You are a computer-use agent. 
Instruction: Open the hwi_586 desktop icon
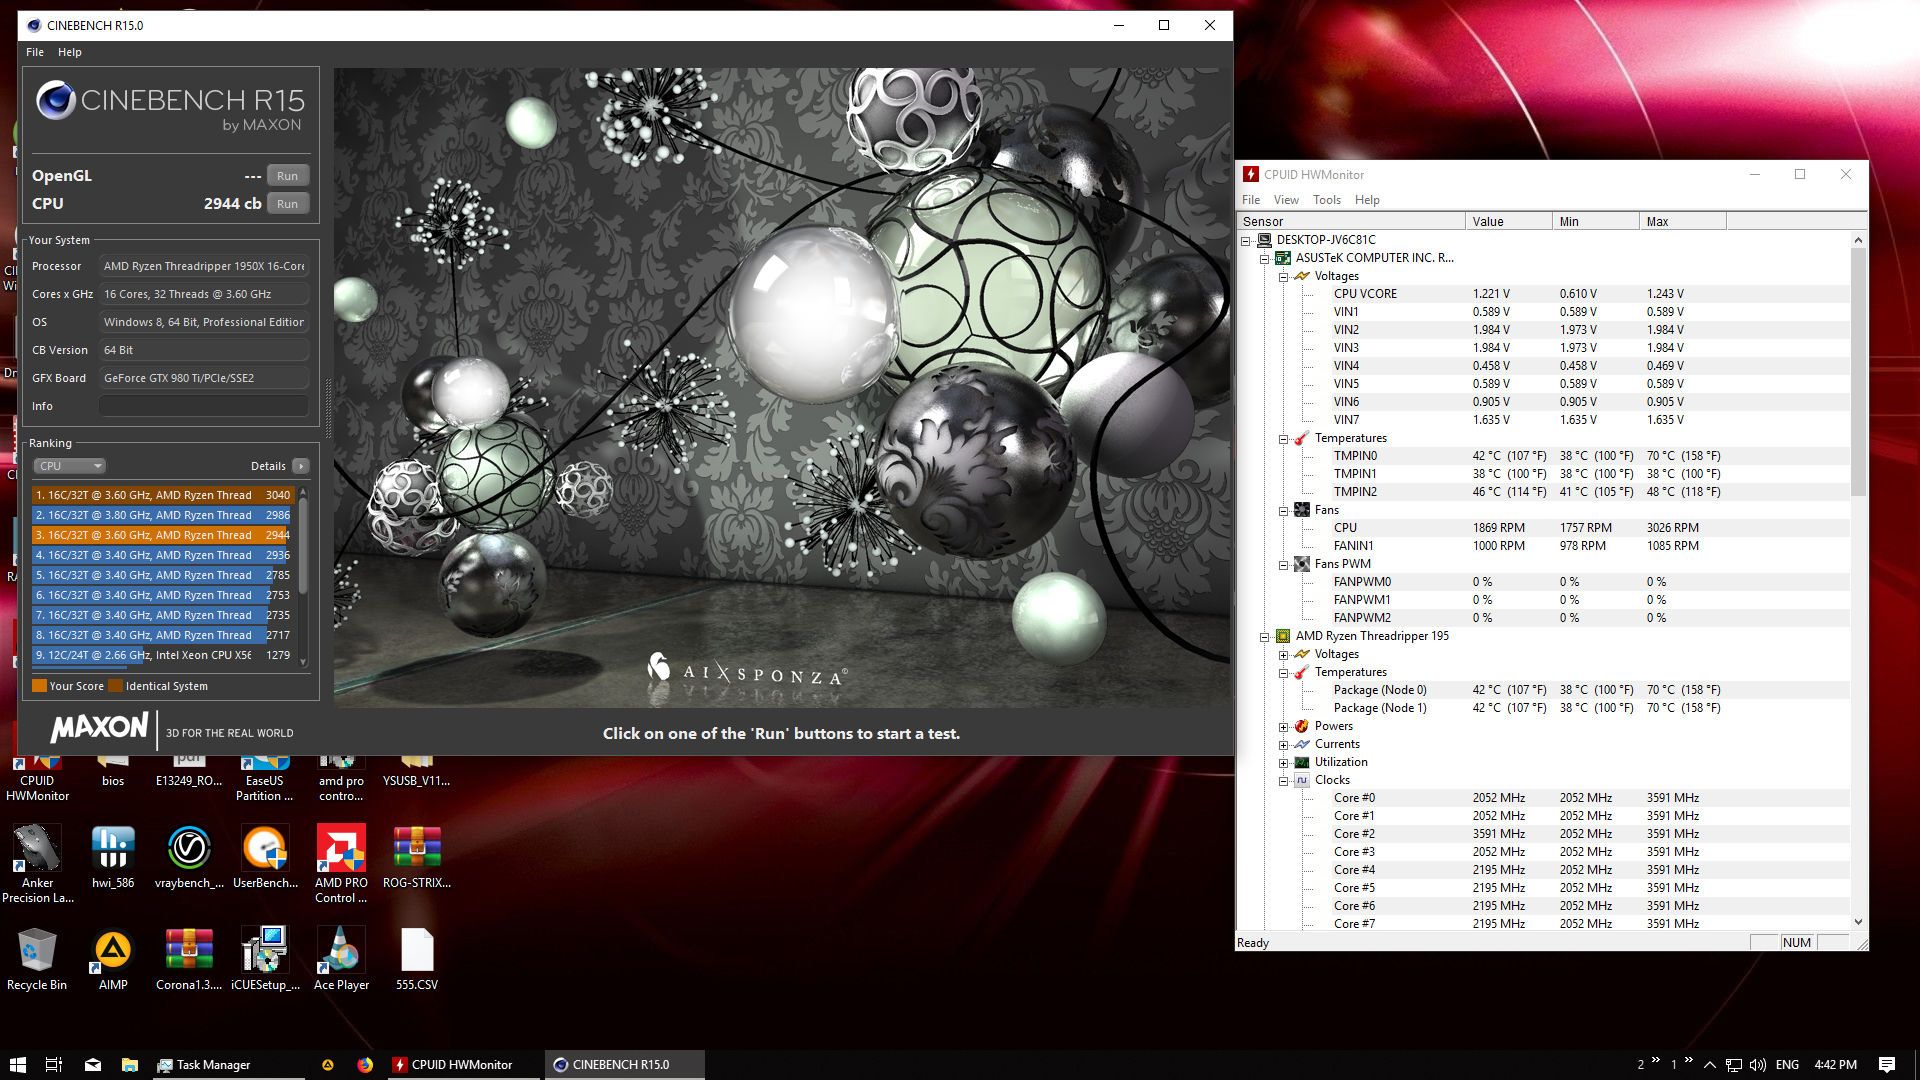coord(113,857)
